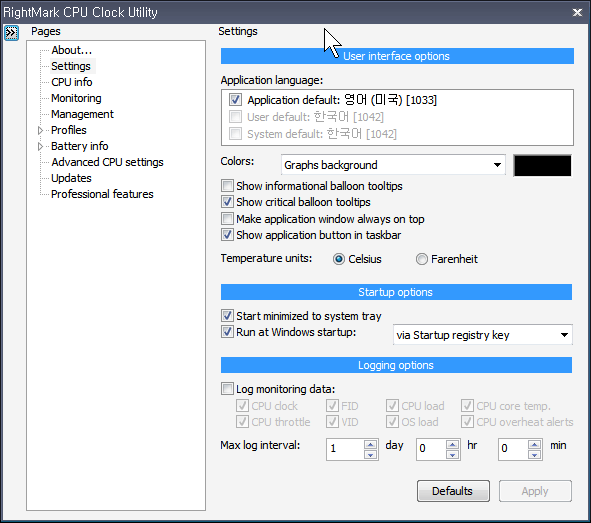Viewport: 591px width, 523px height.
Task: Click the day log interval input field
Action: 345,448
